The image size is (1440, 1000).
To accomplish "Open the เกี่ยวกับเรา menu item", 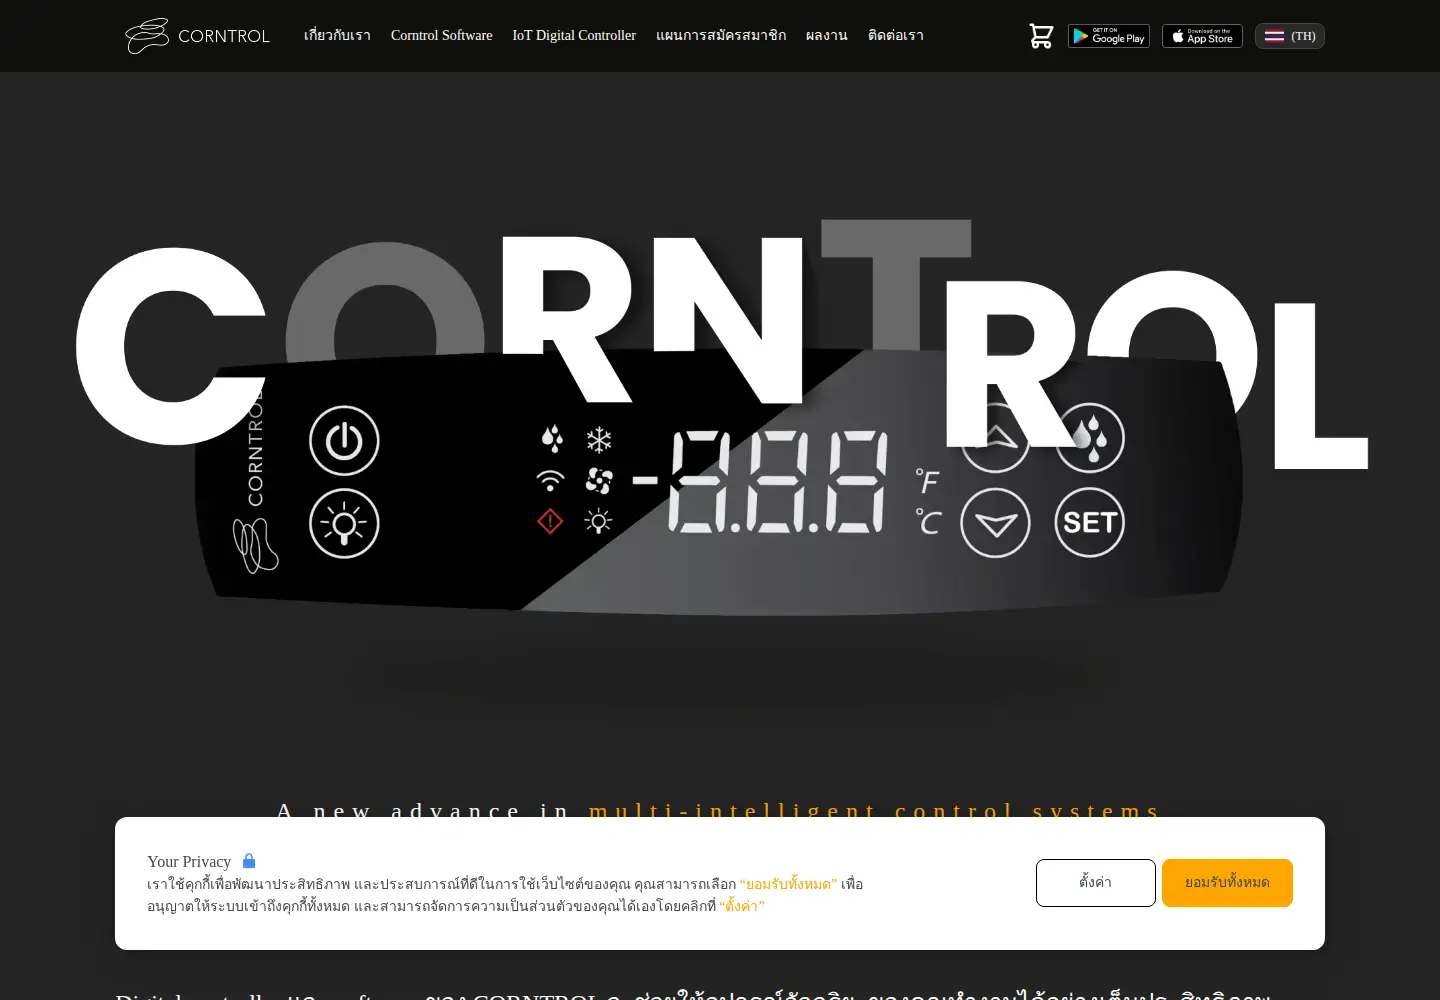I will click(337, 35).
